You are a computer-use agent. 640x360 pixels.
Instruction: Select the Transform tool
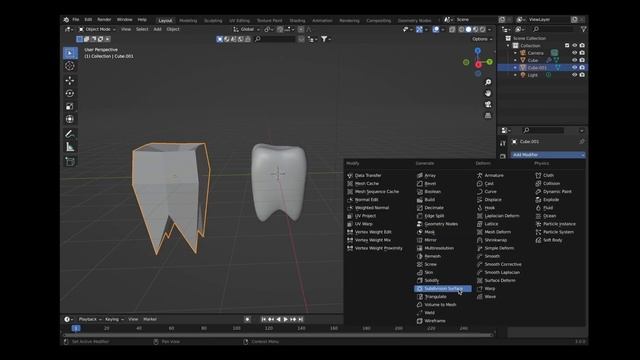(70, 119)
